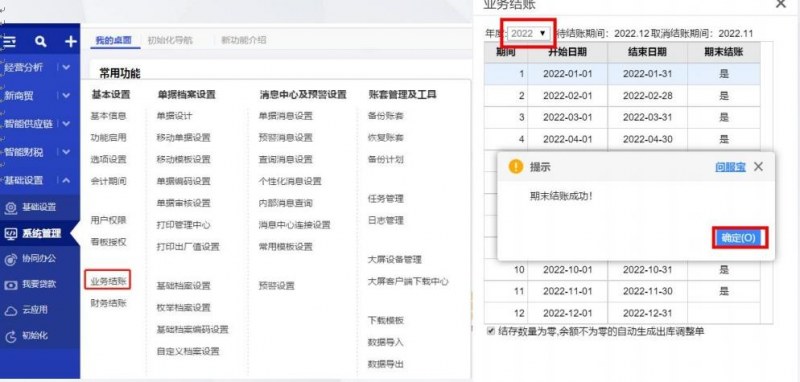
Task: Open 用户权限 menu entry
Action: point(108,220)
